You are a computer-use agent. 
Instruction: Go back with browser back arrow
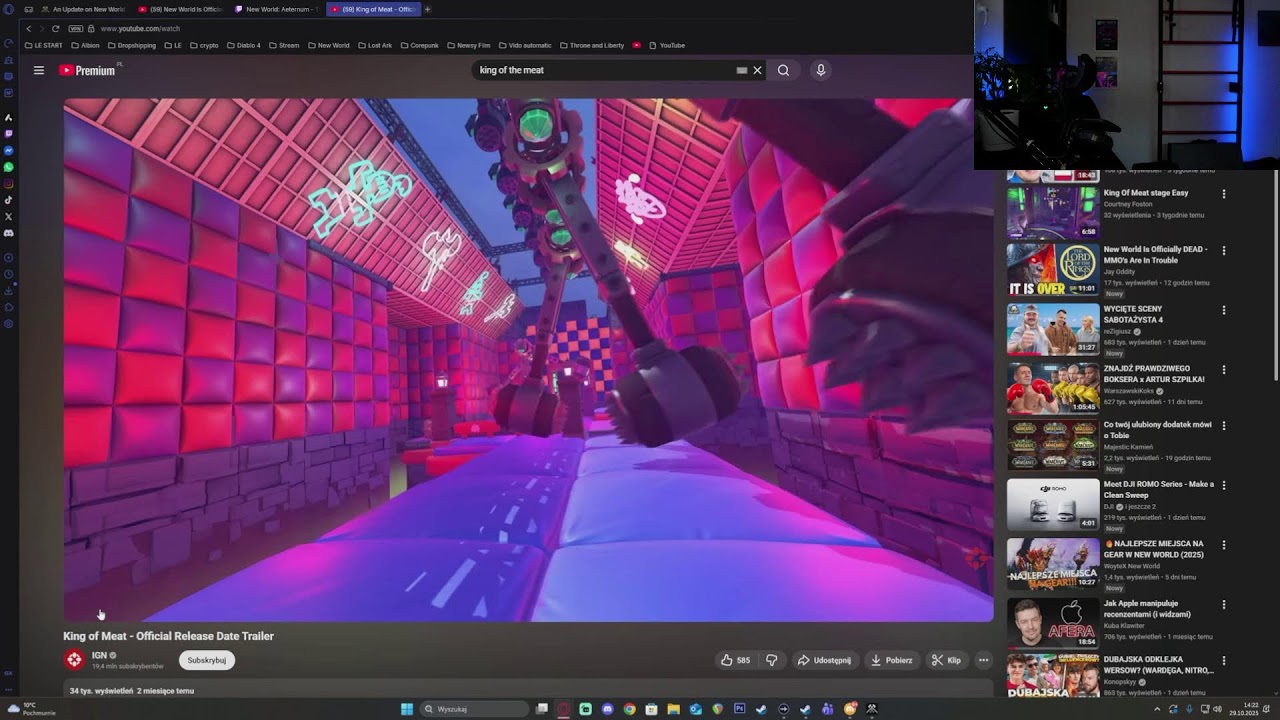[x=28, y=29]
